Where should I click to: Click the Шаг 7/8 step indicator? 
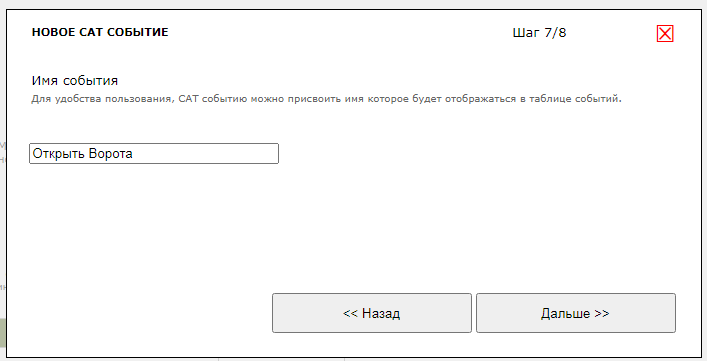coord(539,33)
